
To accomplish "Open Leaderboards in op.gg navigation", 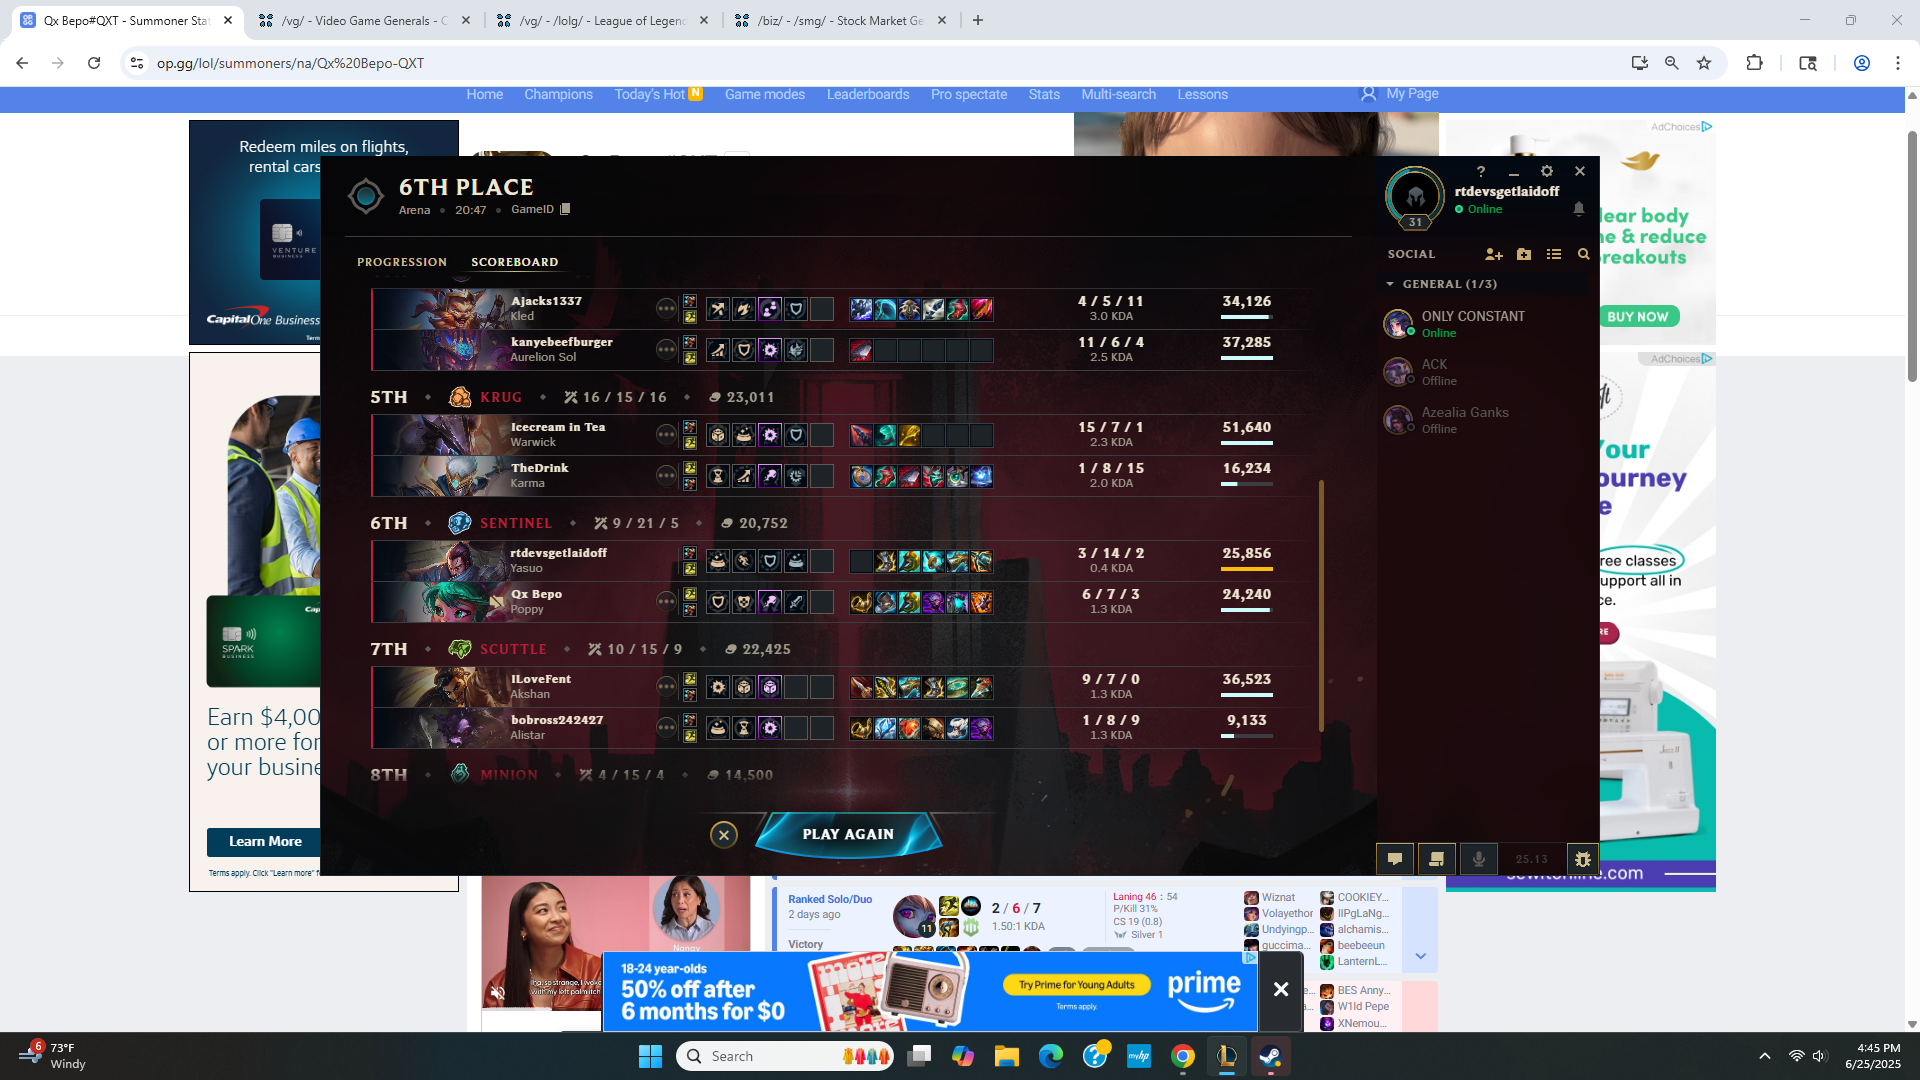I will tap(867, 94).
